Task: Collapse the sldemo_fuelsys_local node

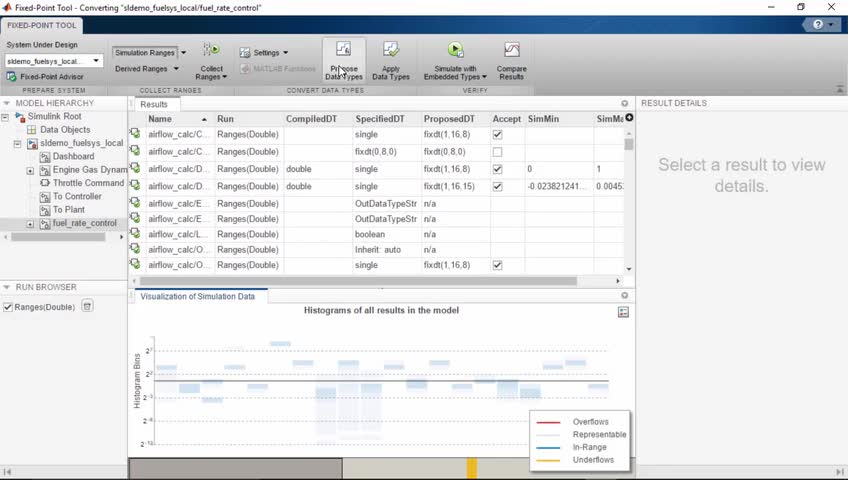Action: pos(17,143)
